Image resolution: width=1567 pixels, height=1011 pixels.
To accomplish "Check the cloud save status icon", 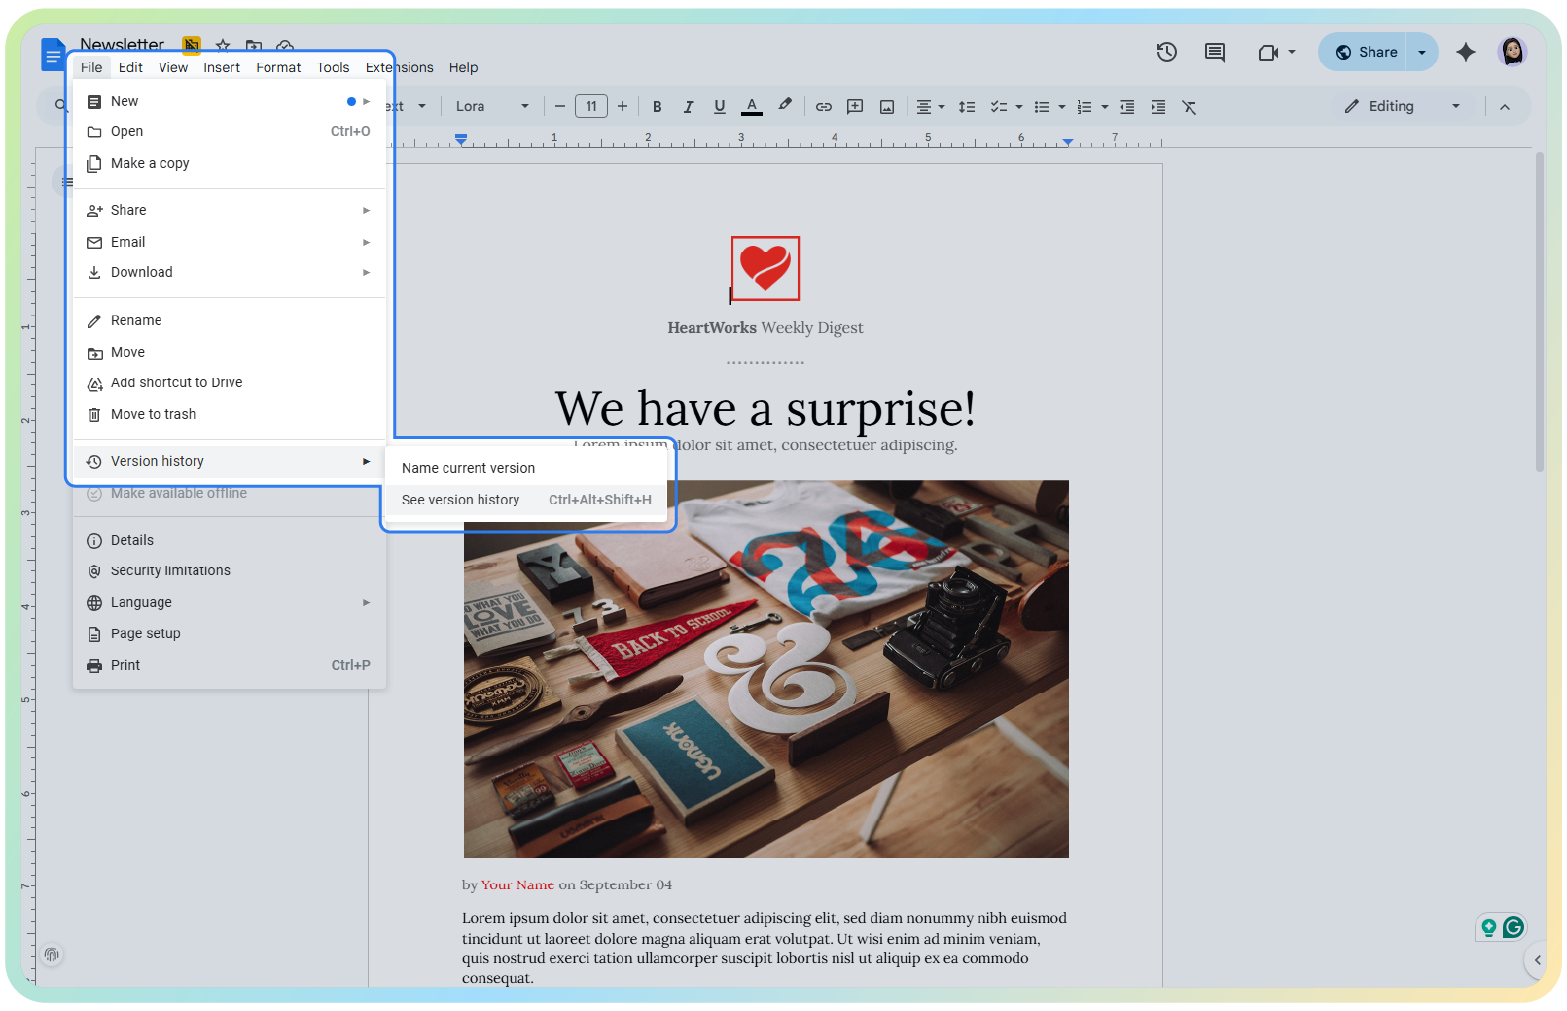I will coord(285,45).
